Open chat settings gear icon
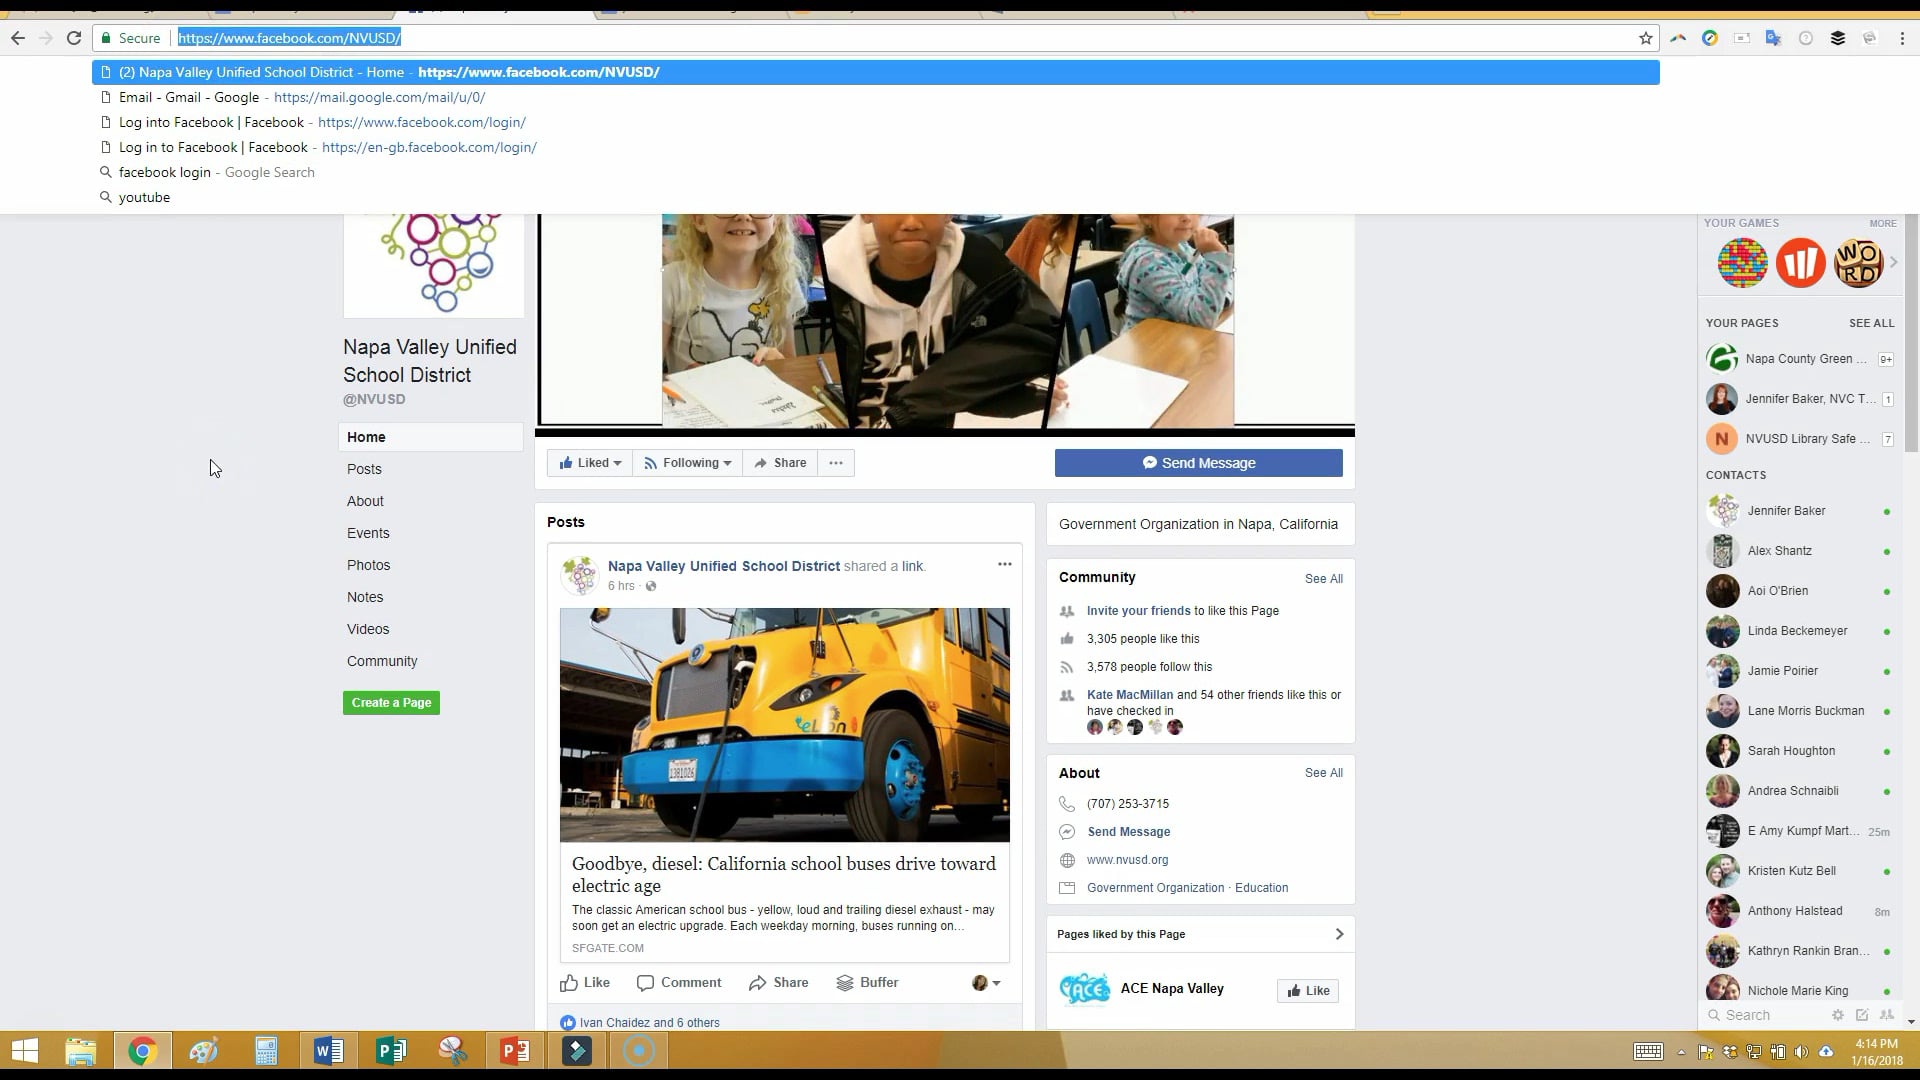This screenshot has height=1080, width=1920. click(x=1838, y=1015)
